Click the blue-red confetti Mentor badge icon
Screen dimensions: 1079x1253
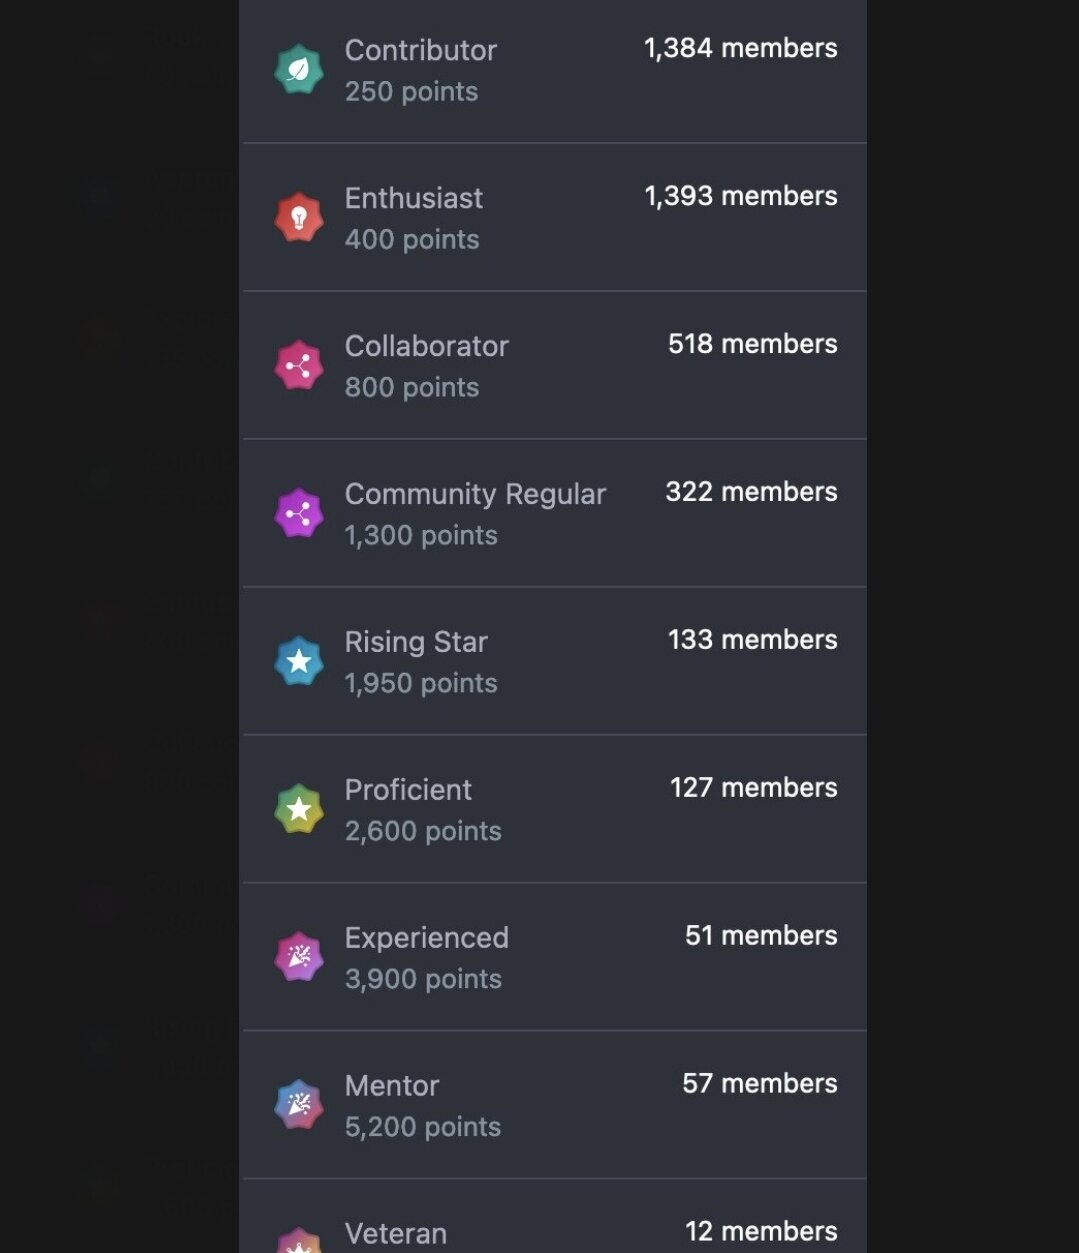tap(299, 1106)
